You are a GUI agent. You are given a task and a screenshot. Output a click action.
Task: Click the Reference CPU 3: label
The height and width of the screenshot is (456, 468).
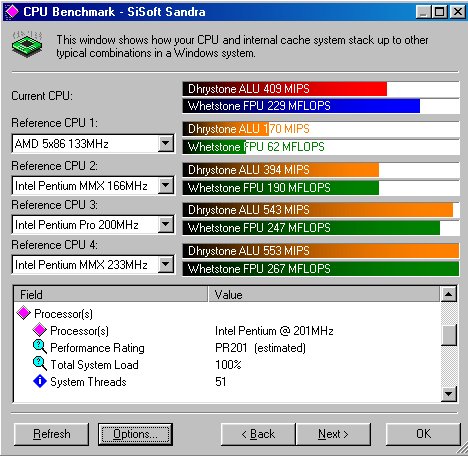coord(54,205)
